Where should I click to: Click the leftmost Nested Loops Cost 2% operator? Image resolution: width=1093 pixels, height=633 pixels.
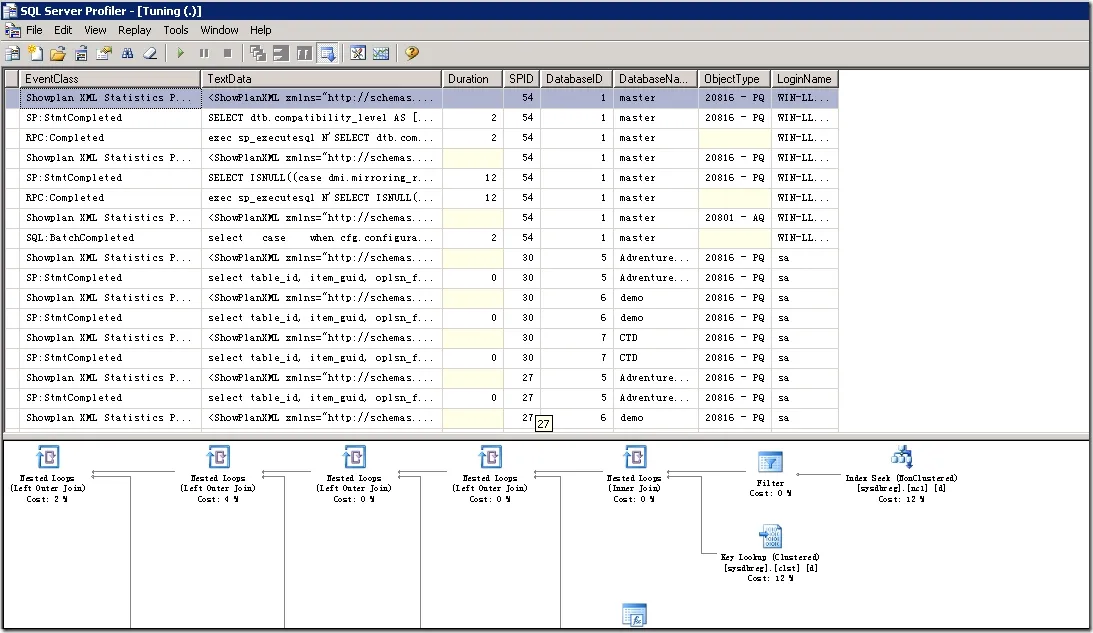(47, 473)
